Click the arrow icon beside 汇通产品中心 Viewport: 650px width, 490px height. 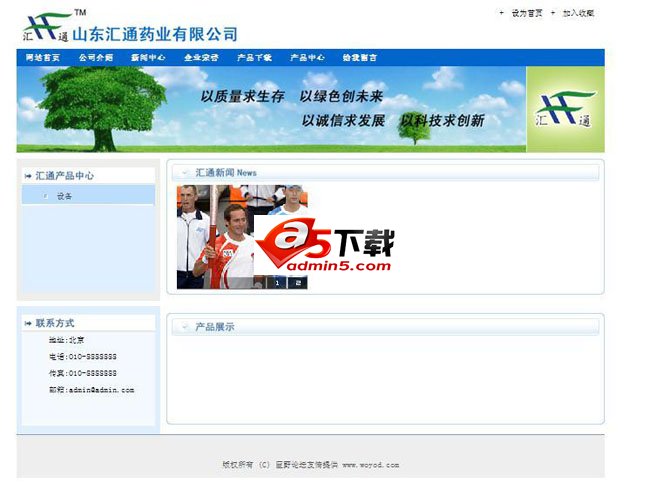[x=28, y=176]
